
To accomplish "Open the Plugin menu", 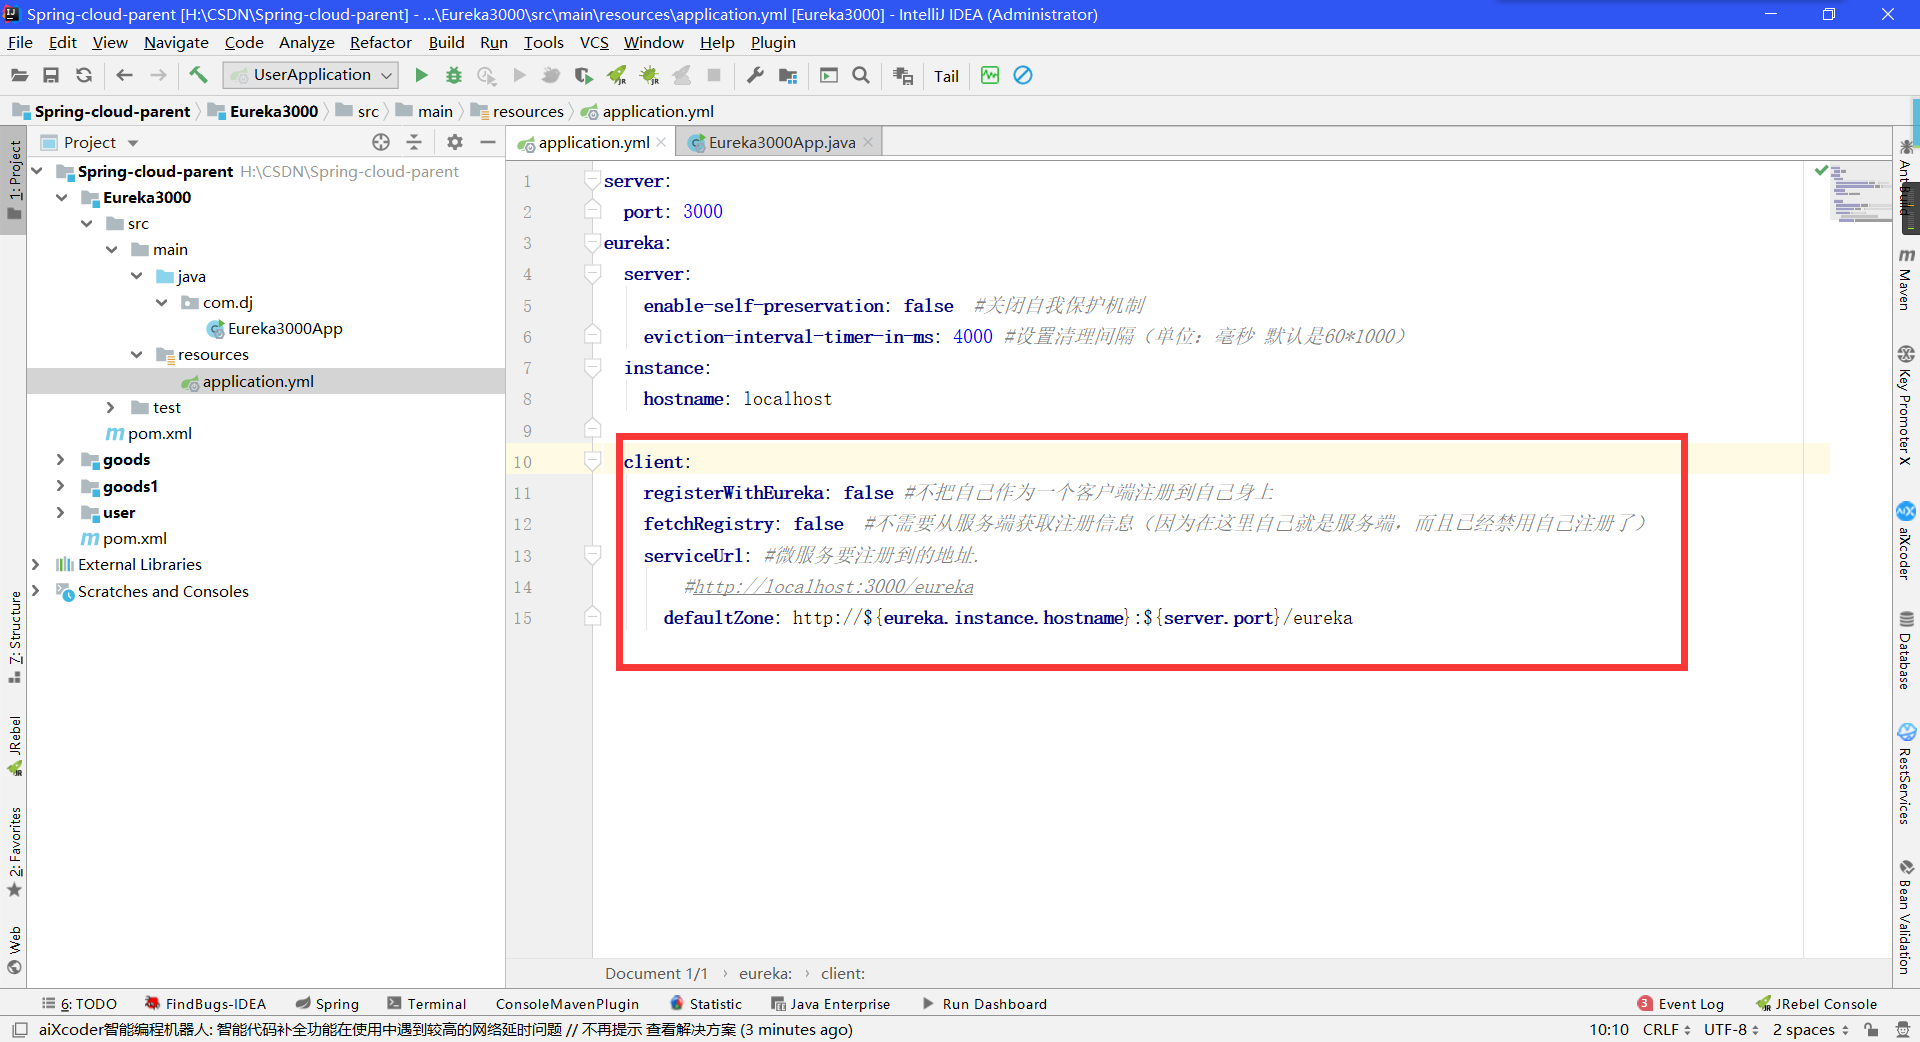I will coord(773,42).
